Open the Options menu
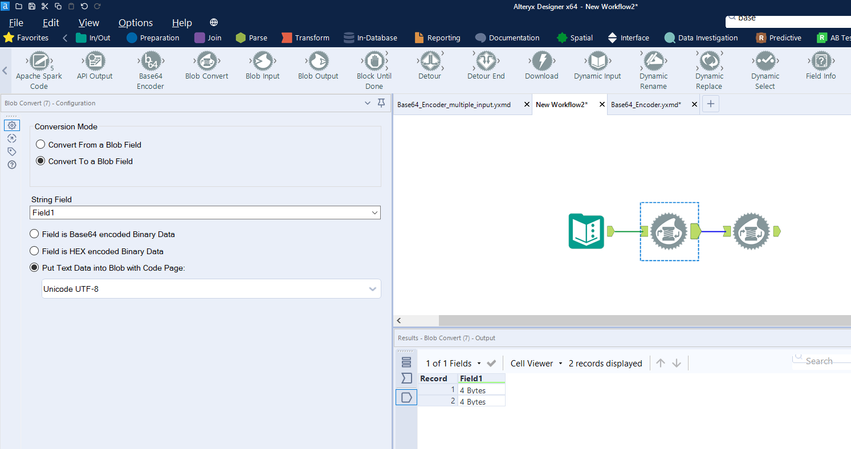The height and width of the screenshot is (449, 851). (x=136, y=23)
